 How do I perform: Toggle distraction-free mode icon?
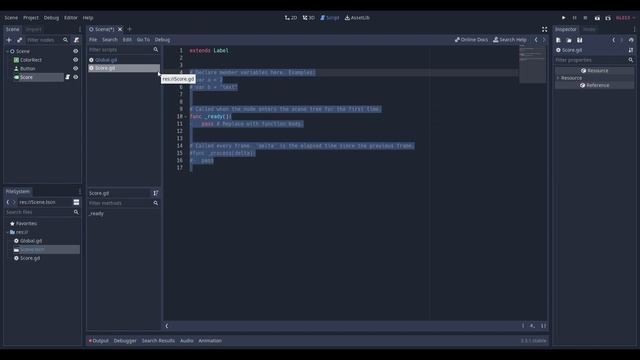[x=544, y=29]
